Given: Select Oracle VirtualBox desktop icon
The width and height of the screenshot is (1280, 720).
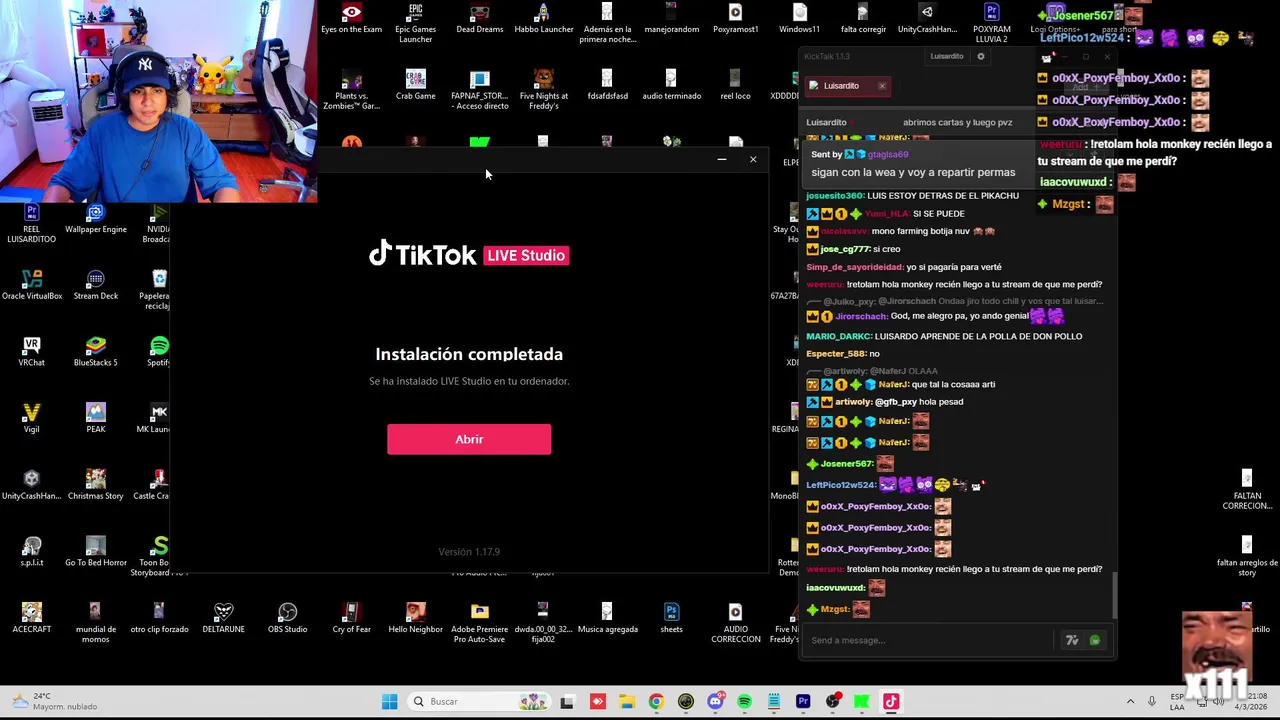Looking at the screenshot, I should click(32, 285).
